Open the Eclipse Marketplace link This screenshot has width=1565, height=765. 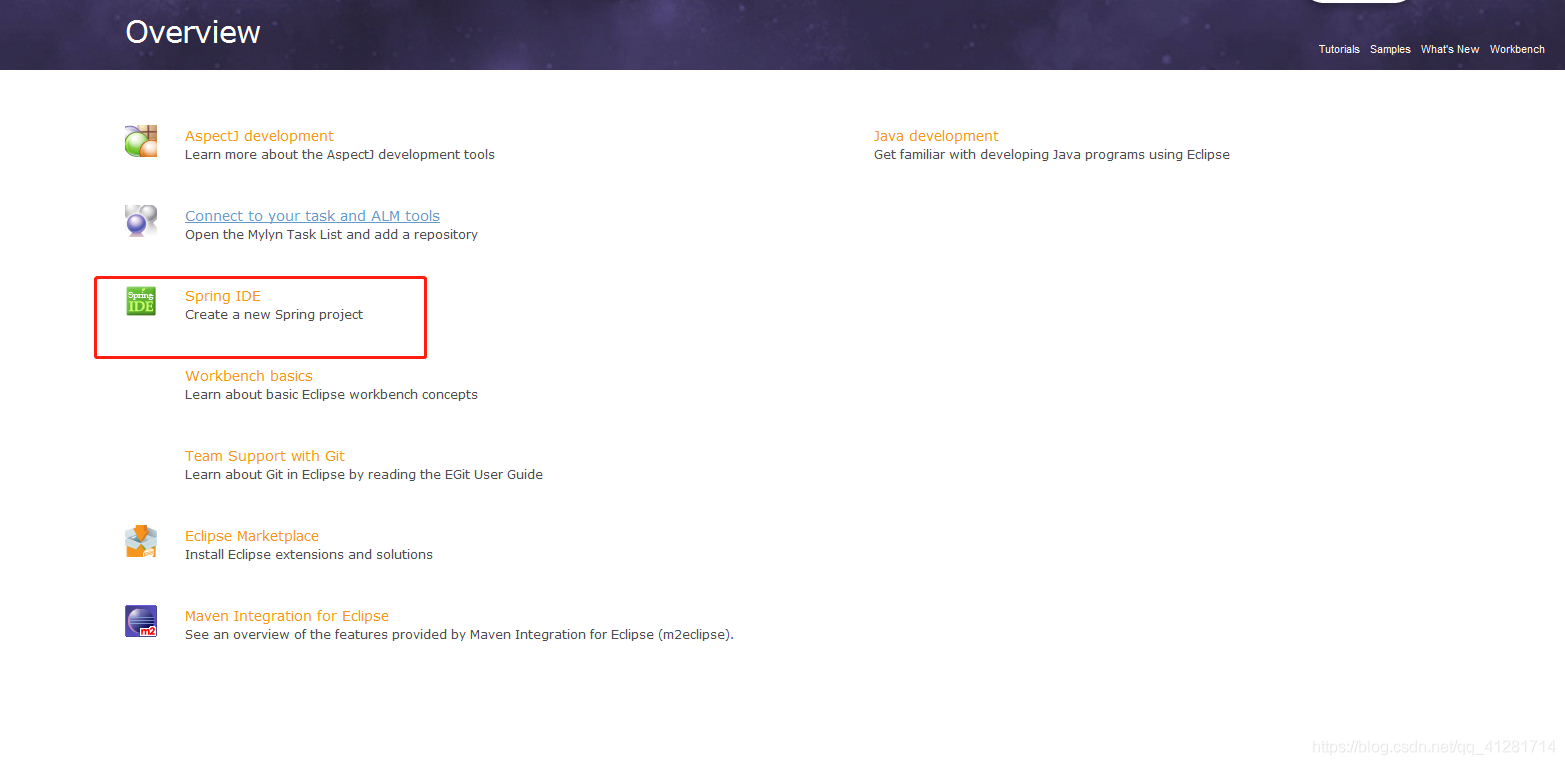pos(252,536)
